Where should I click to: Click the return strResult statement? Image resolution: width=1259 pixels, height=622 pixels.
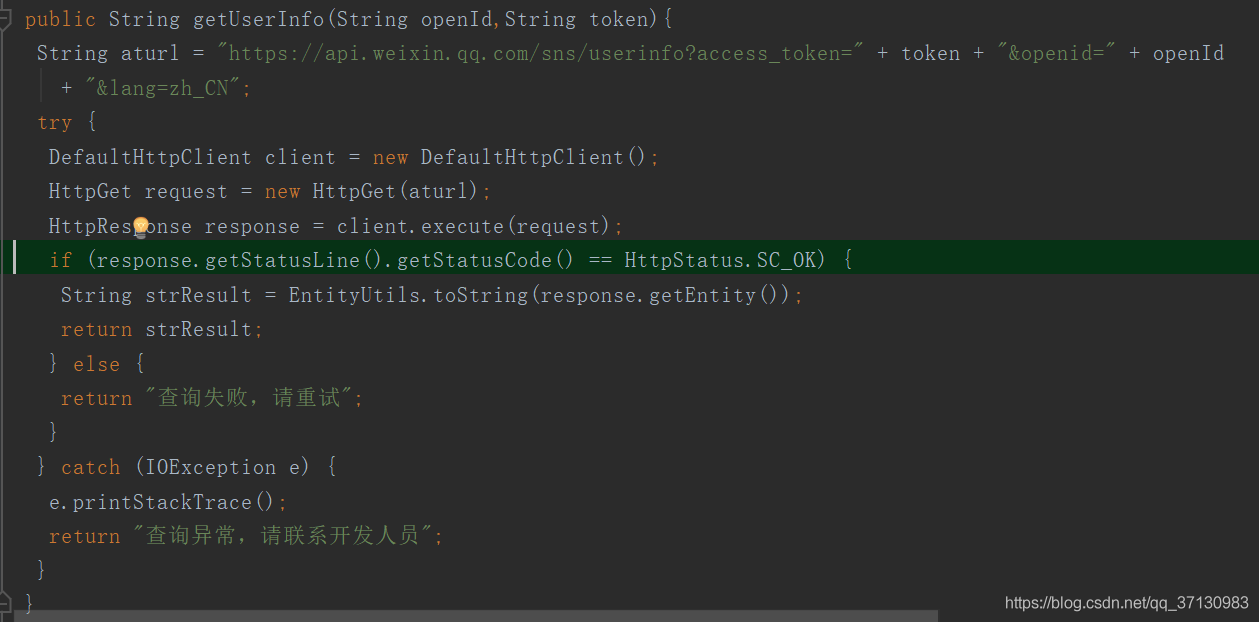pos(161,329)
